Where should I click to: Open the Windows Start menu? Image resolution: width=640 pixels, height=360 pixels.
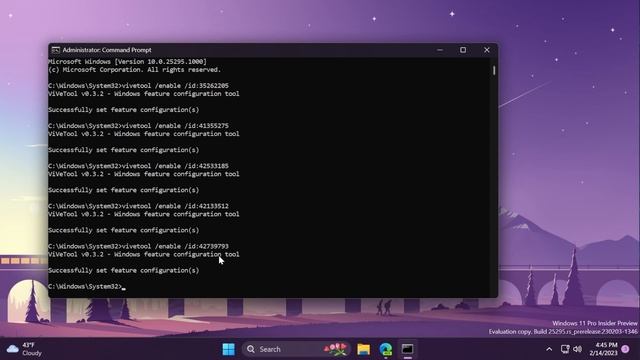point(228,349)
